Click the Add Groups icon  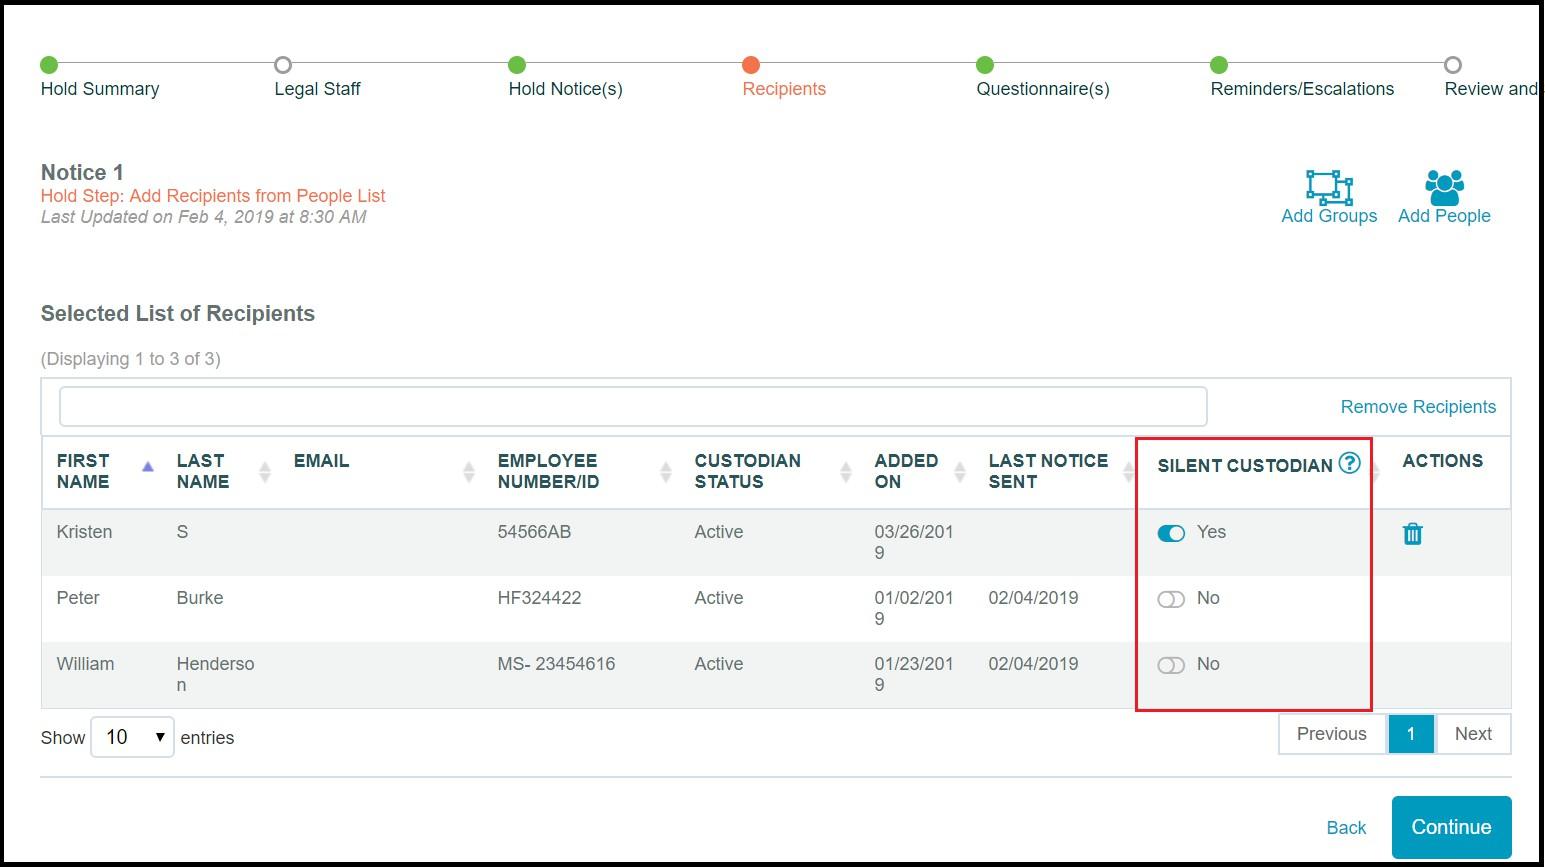pos(1329,187)
